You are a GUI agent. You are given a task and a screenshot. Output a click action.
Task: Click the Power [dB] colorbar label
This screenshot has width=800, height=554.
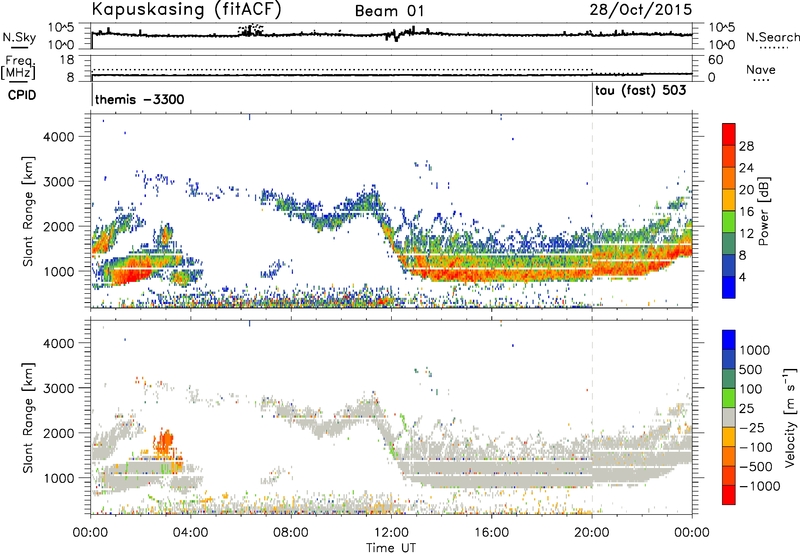[763, 211]
